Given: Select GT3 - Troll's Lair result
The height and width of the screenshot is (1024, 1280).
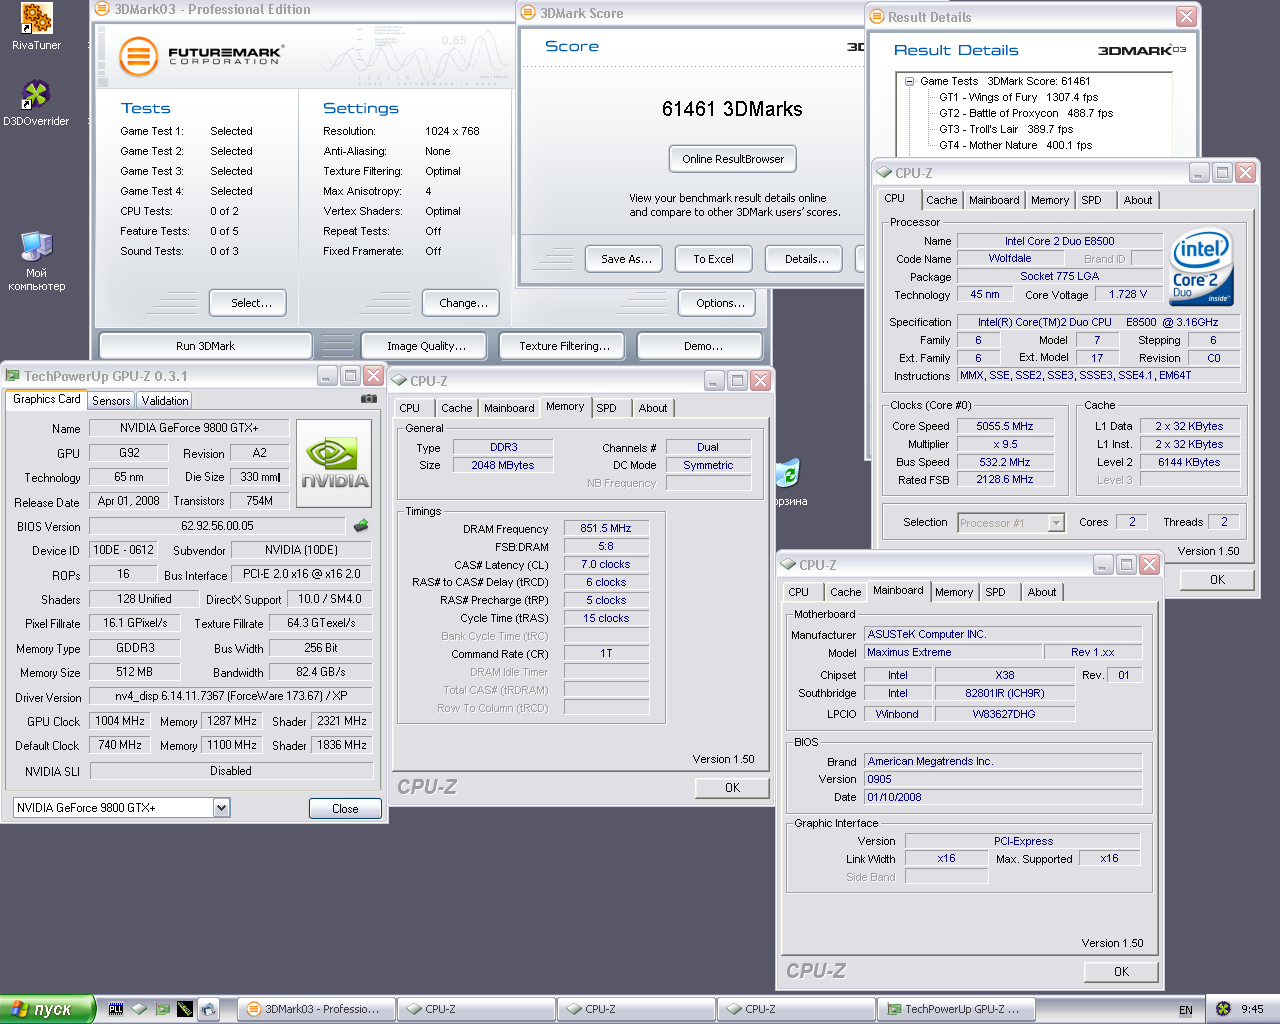Looking at the screenshot, I should pos(1006,130).
